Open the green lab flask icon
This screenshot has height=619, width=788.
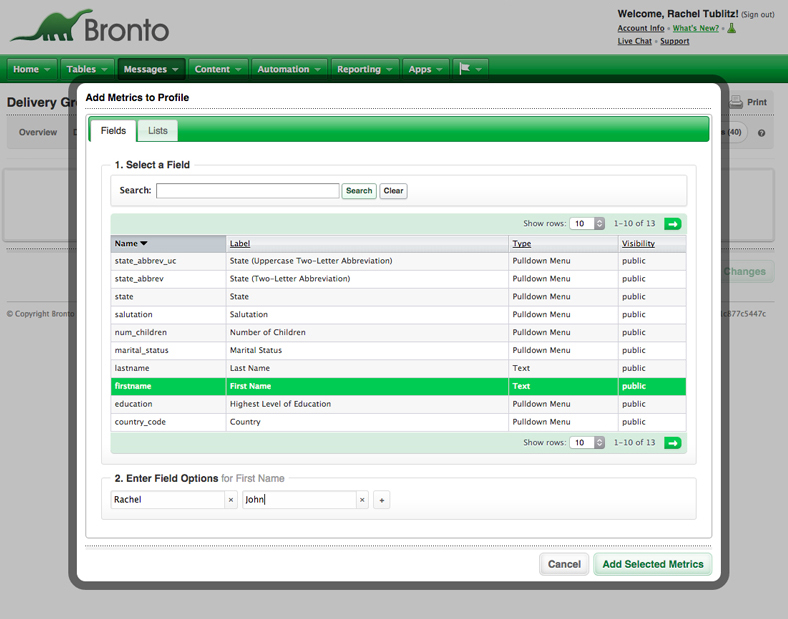(731, 28)
